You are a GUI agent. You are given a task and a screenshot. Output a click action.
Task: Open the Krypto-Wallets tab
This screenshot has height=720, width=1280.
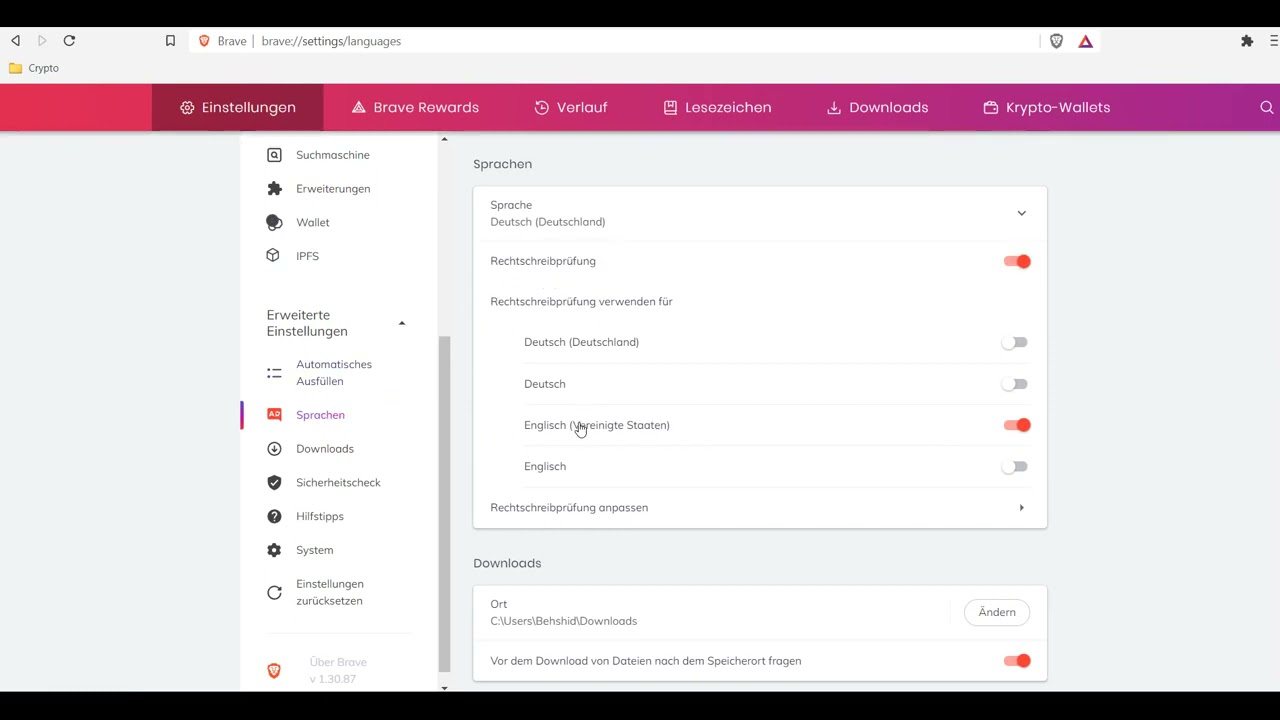coord(1047,108)
